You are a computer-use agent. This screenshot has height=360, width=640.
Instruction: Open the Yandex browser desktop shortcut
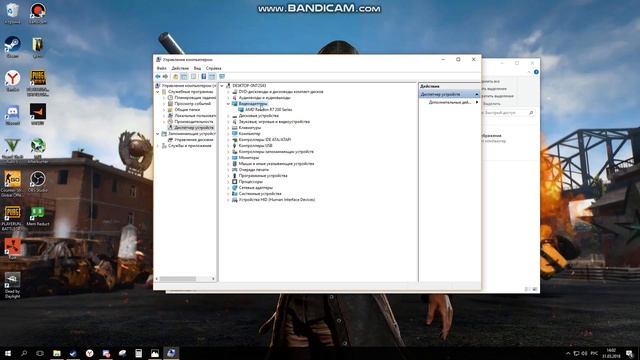coord(12,80)
